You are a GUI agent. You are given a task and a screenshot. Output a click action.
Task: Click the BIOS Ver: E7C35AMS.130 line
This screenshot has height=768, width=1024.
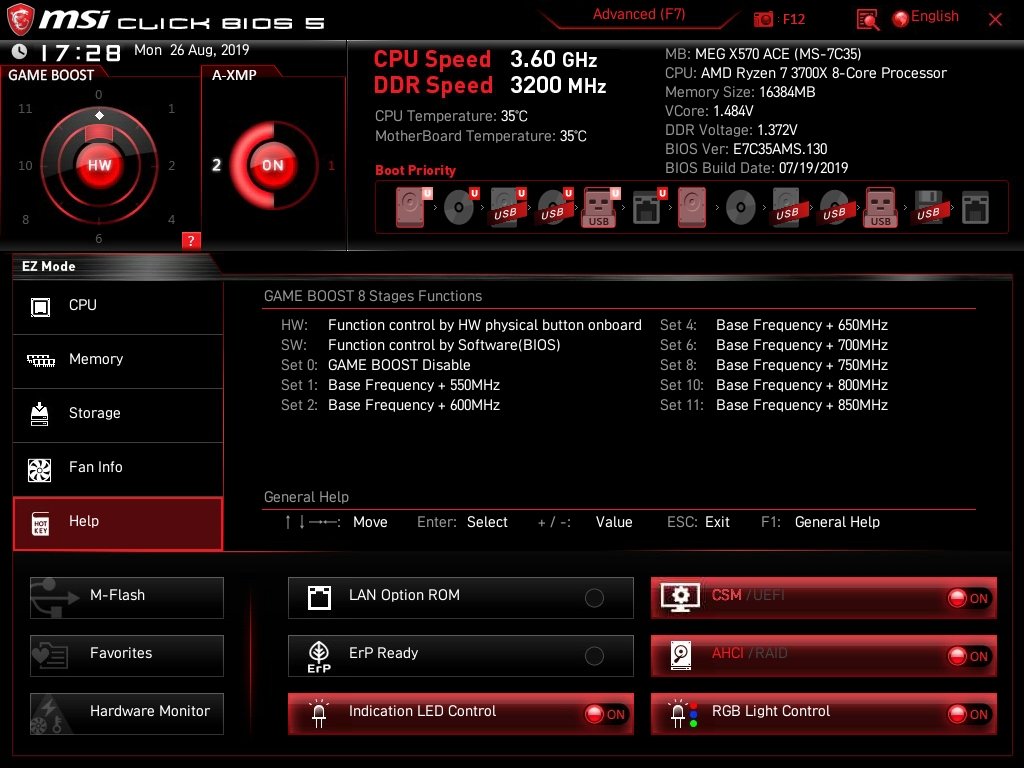point(746,149)
